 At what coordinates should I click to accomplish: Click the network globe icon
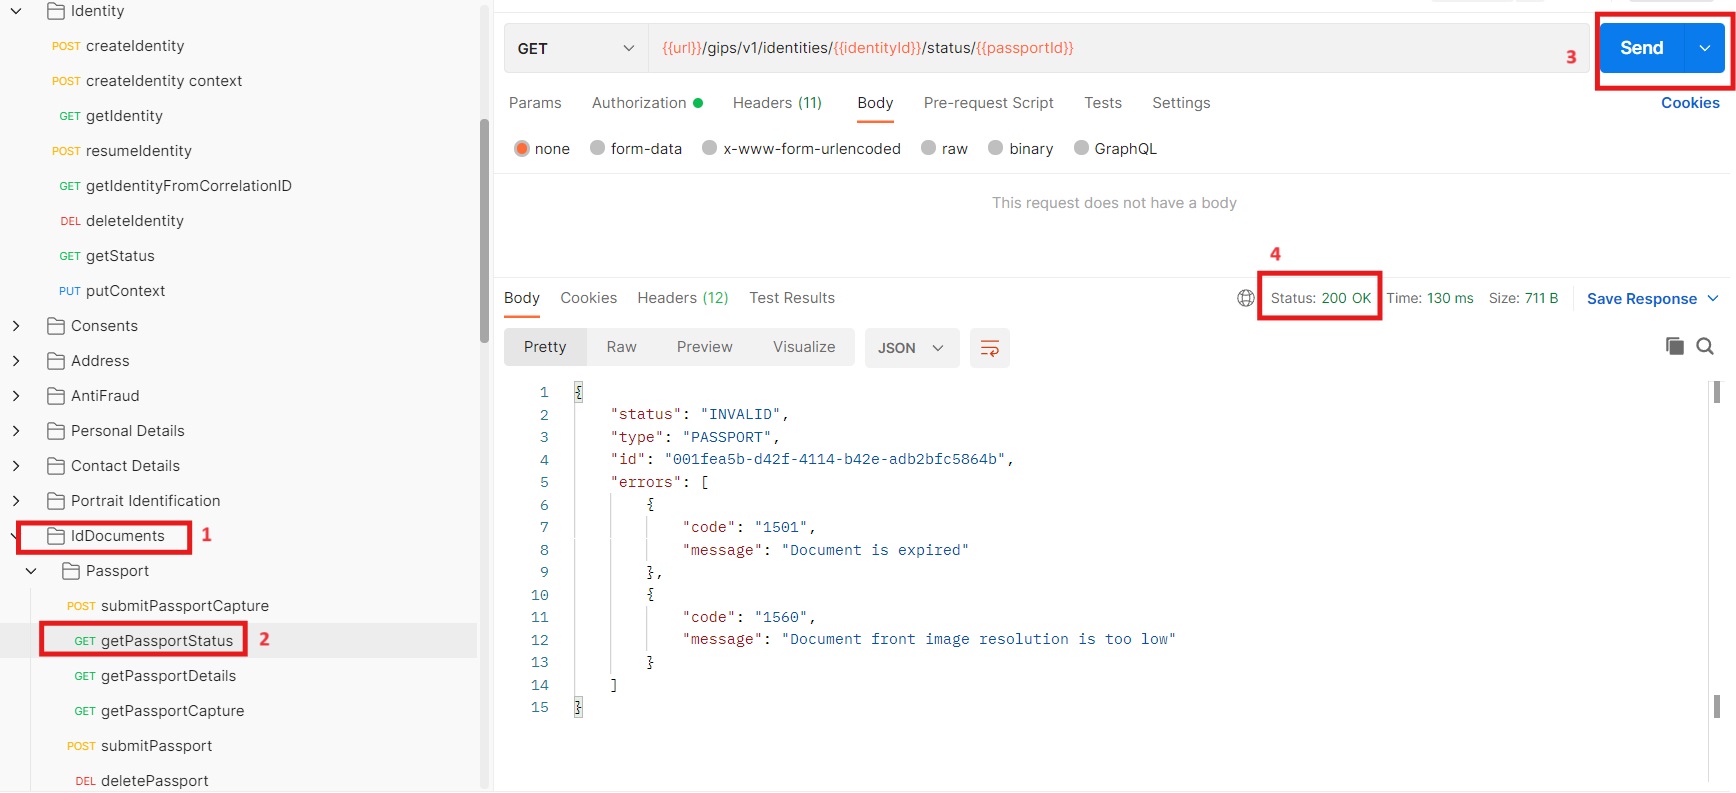pos(1245,298)
